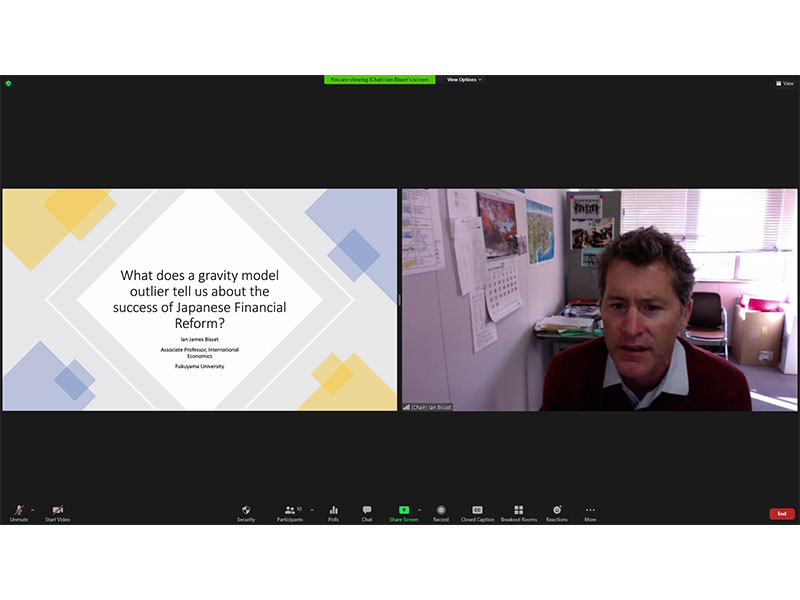
Task: Enable Closed Caption
Action: (x=477, y=512)
